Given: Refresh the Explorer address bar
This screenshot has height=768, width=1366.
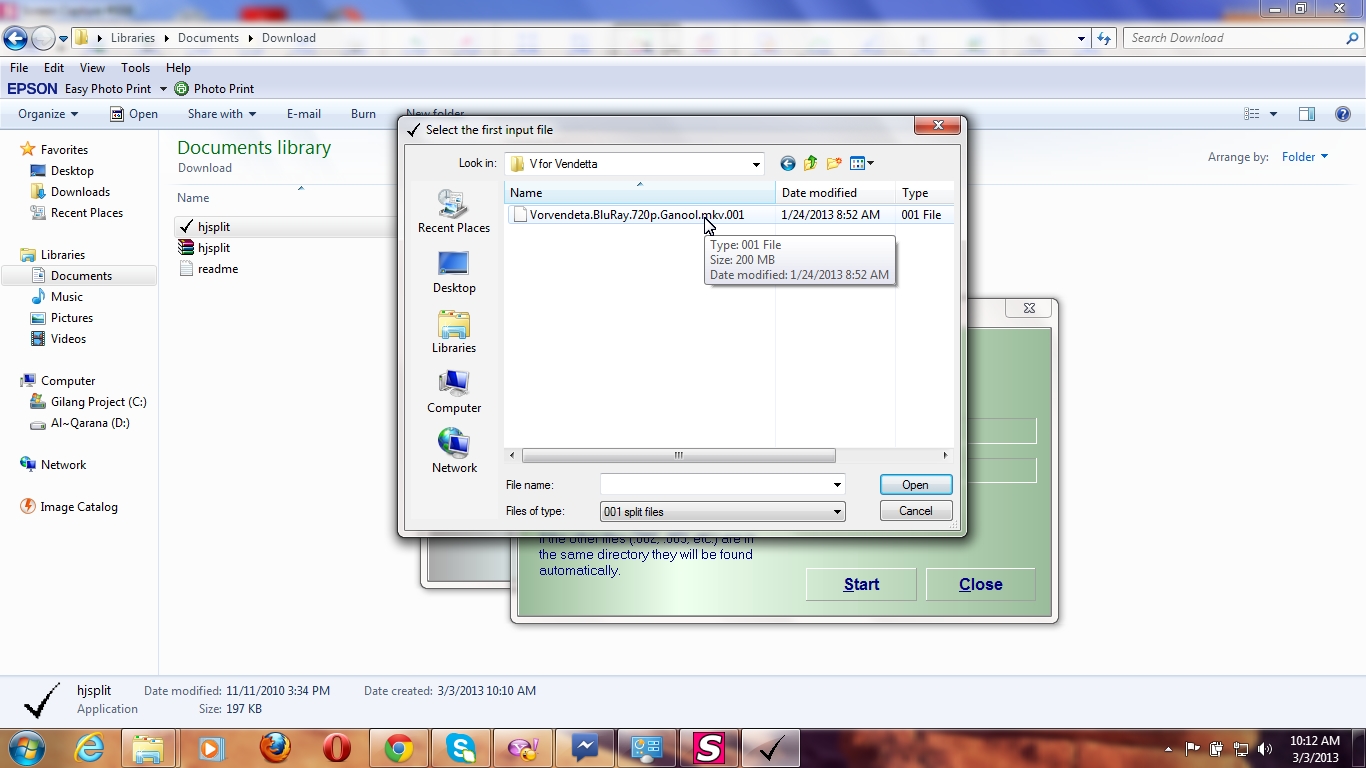Looking at the screenshot, I should point(1104,38).
